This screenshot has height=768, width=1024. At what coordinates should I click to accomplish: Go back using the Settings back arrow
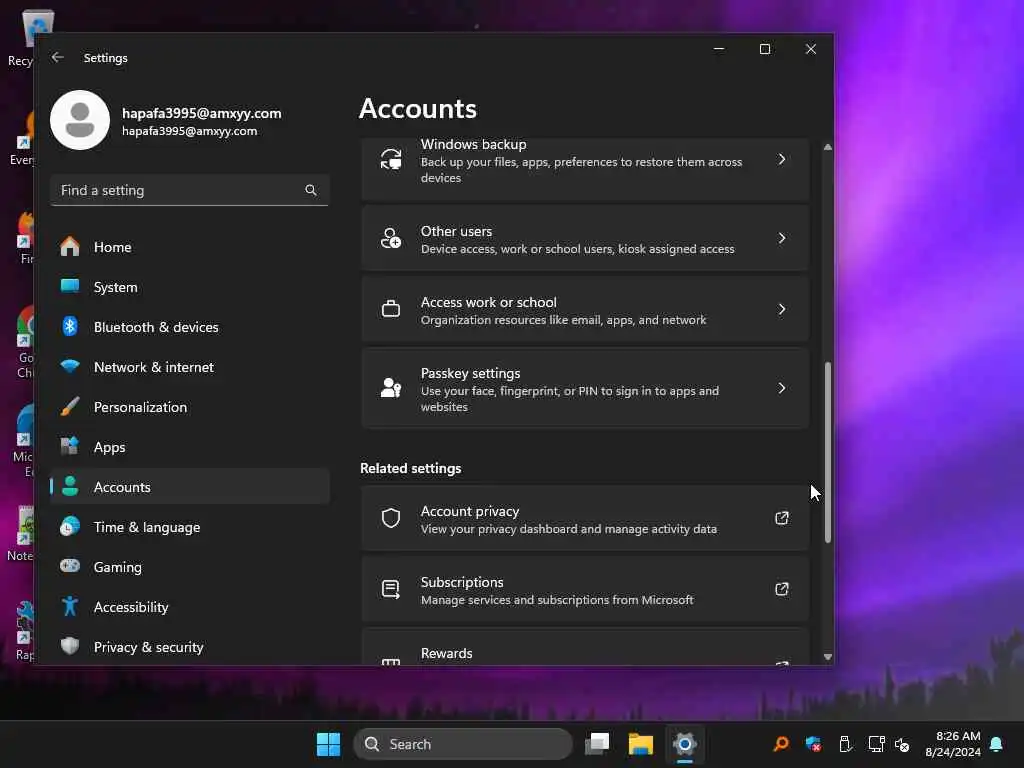click(x=57, y=57)
